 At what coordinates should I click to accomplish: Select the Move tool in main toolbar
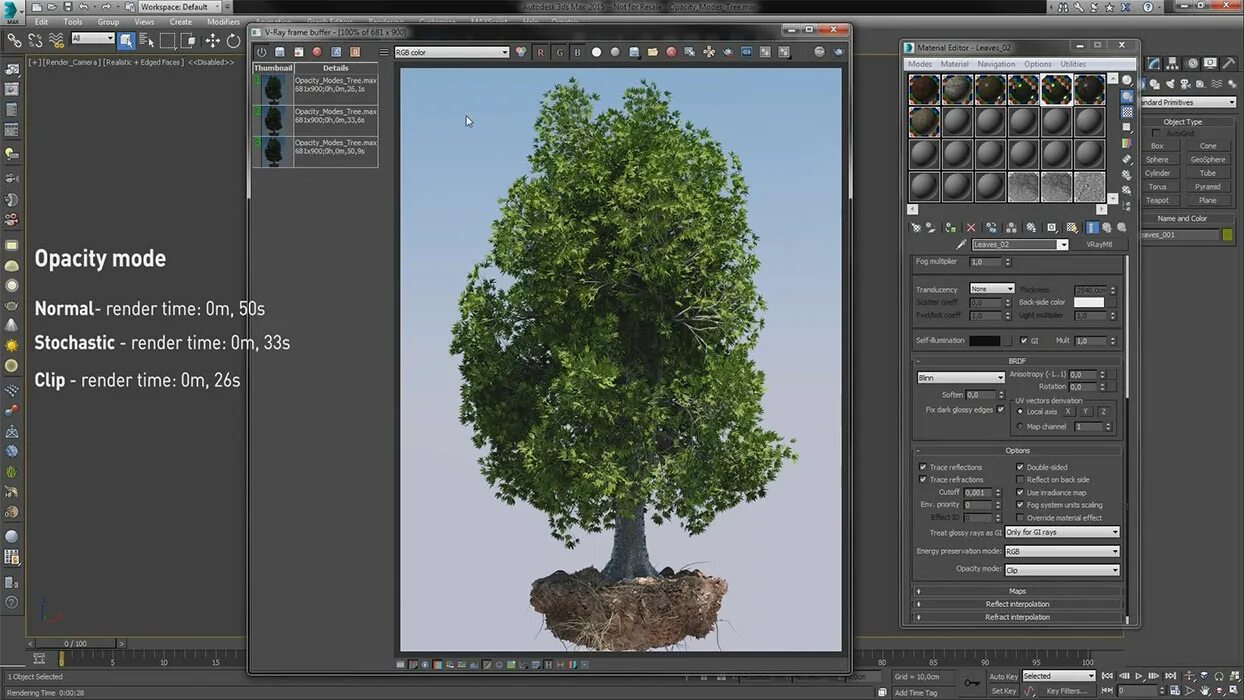point(212,41)
